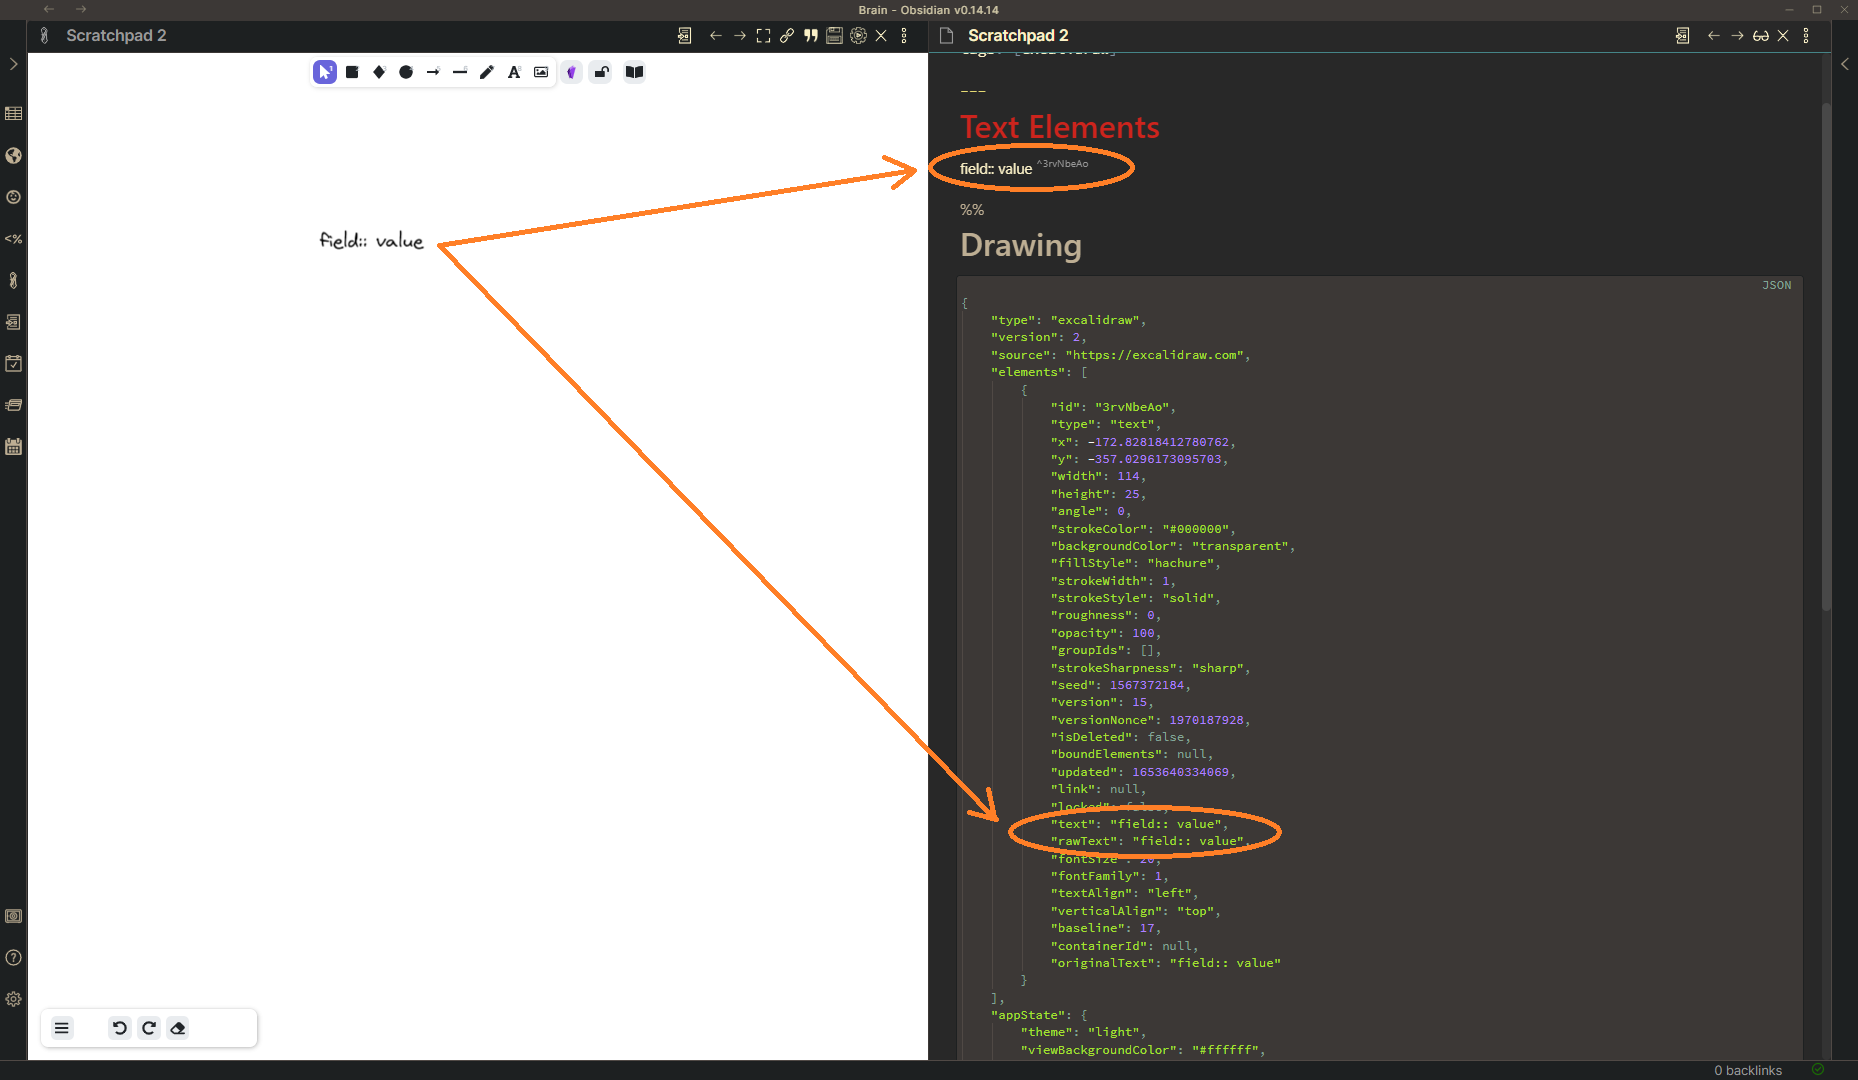Open Obsidian Settings gear
1858x1080 pixels.
(13, 999)
